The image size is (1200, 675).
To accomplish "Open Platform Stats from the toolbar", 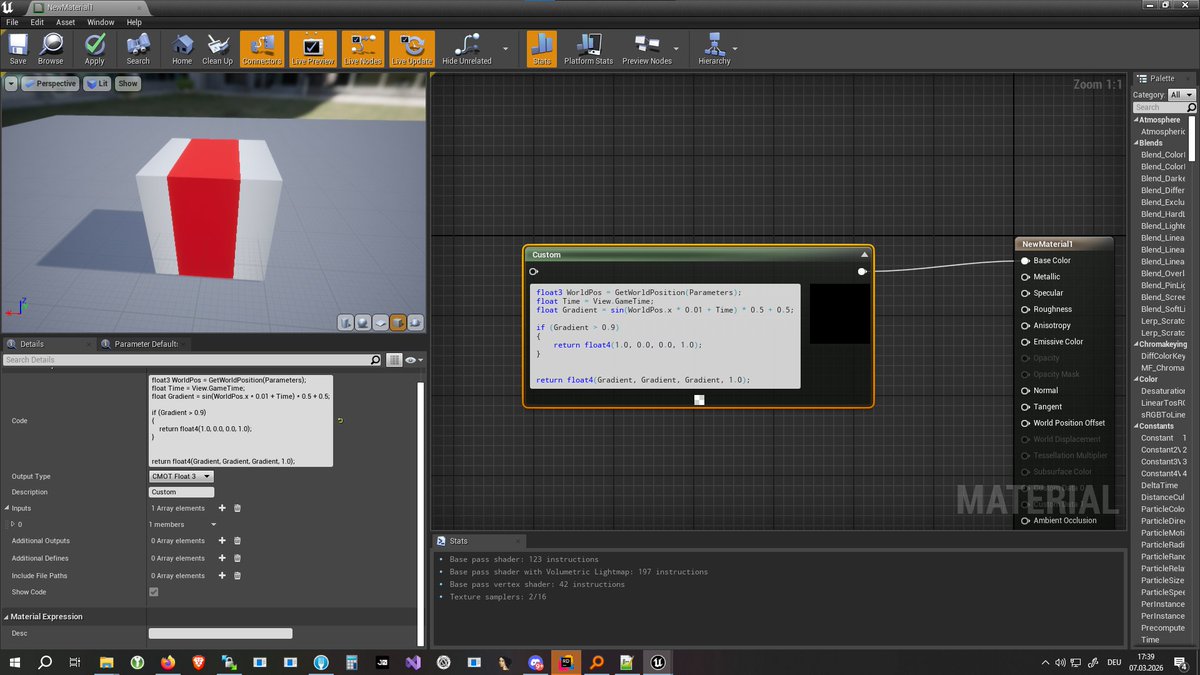I will click(x=588, y=48).
